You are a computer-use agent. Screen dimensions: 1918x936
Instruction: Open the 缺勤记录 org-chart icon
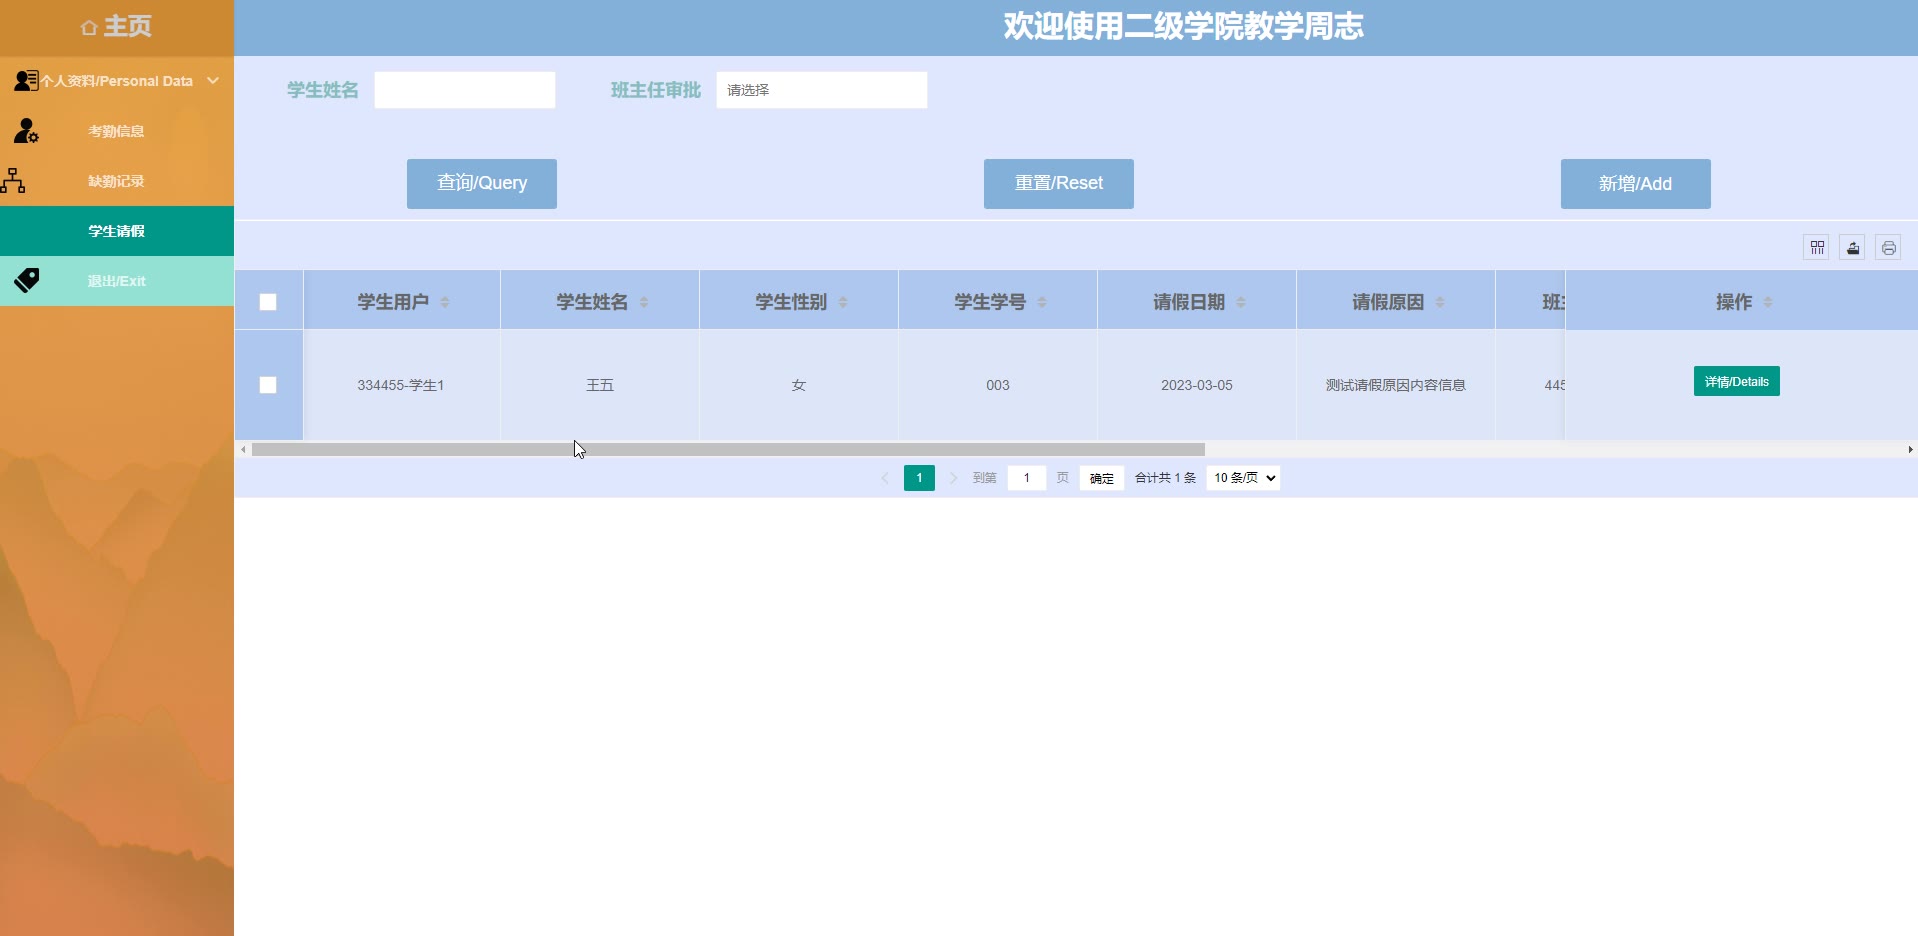pos(13,180)
